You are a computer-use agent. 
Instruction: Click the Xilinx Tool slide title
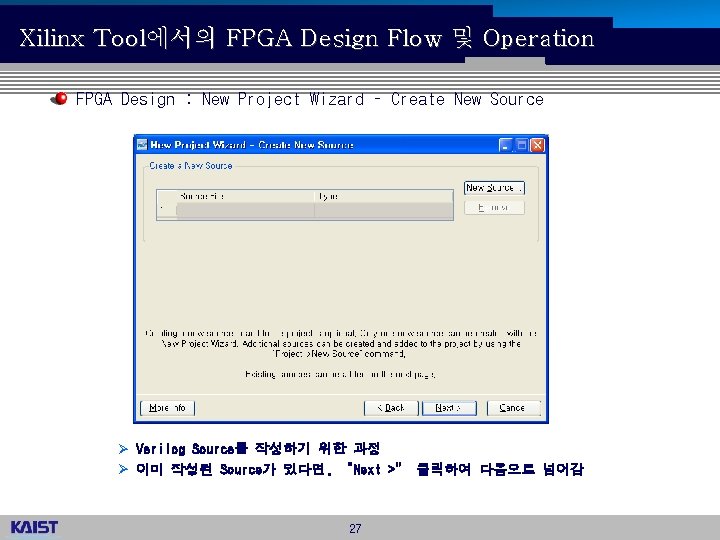coord(307,38)
